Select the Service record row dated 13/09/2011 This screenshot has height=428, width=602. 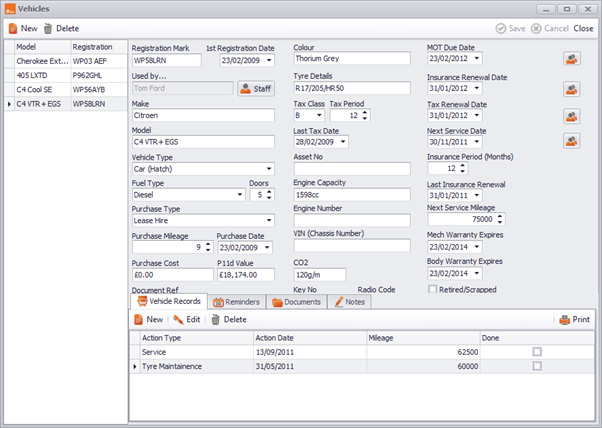[x=362, y=352]
